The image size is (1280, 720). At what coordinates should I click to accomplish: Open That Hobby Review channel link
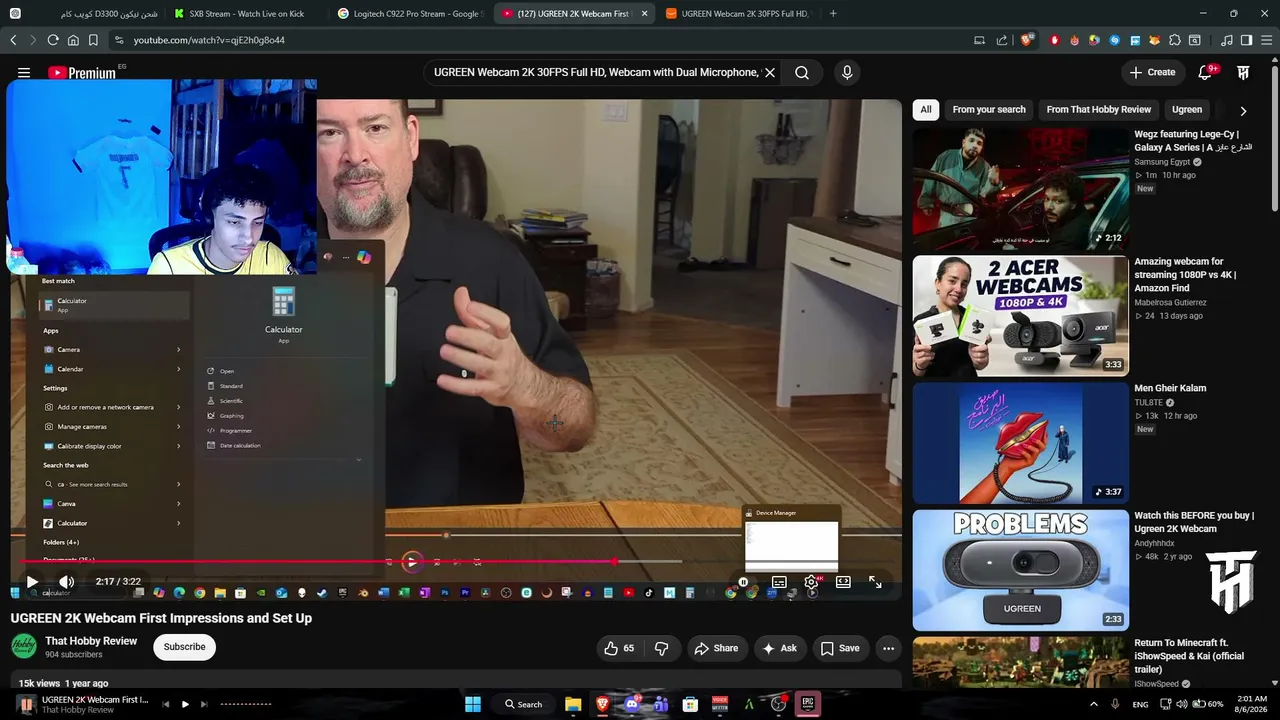pyautogui.click(x=91, y=641)
